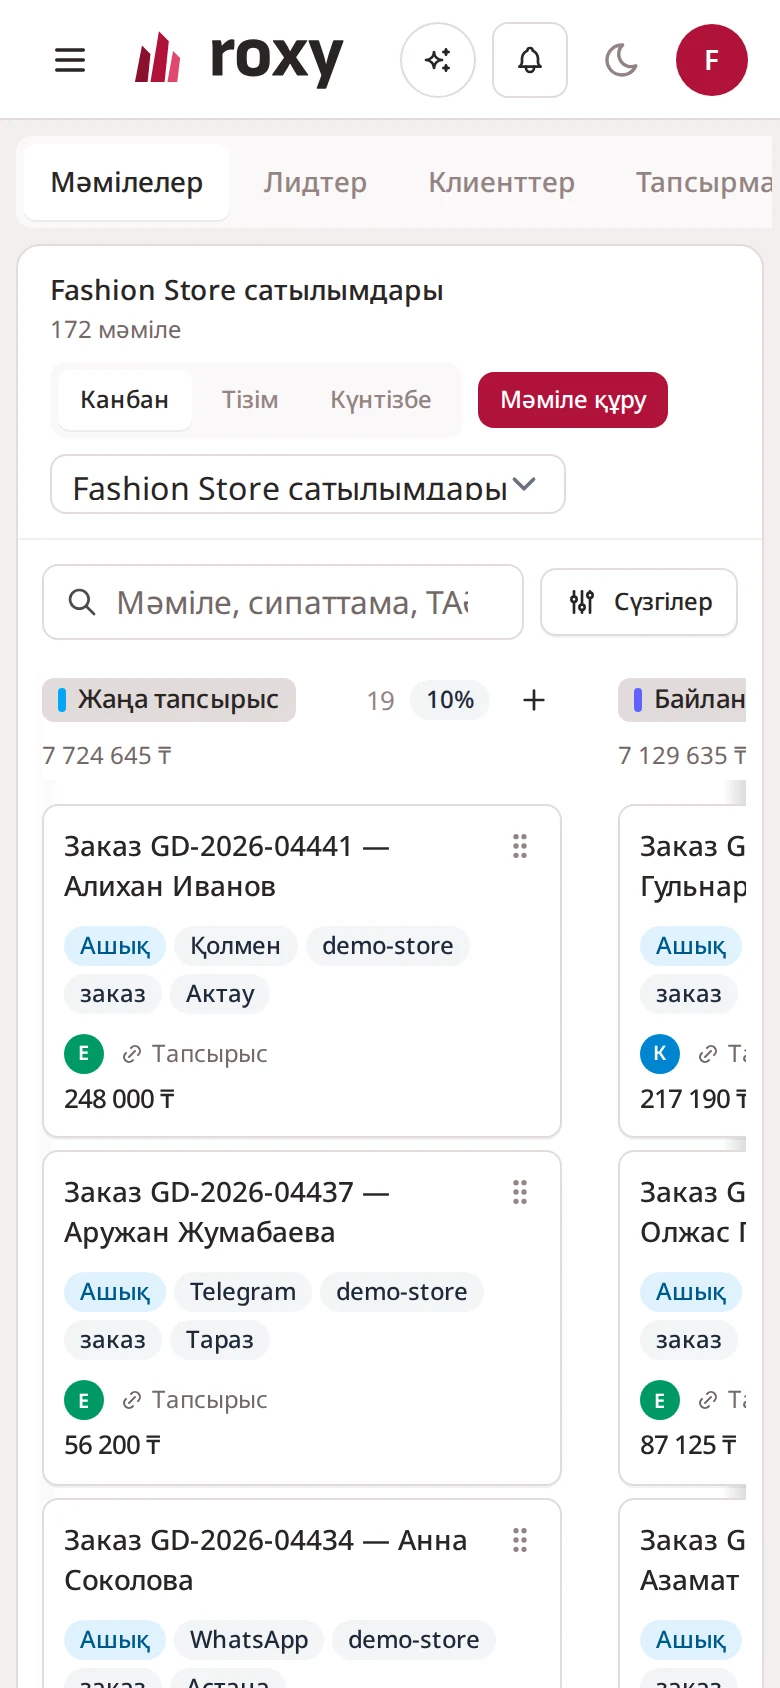Select Канбан view

pos(124,400)
